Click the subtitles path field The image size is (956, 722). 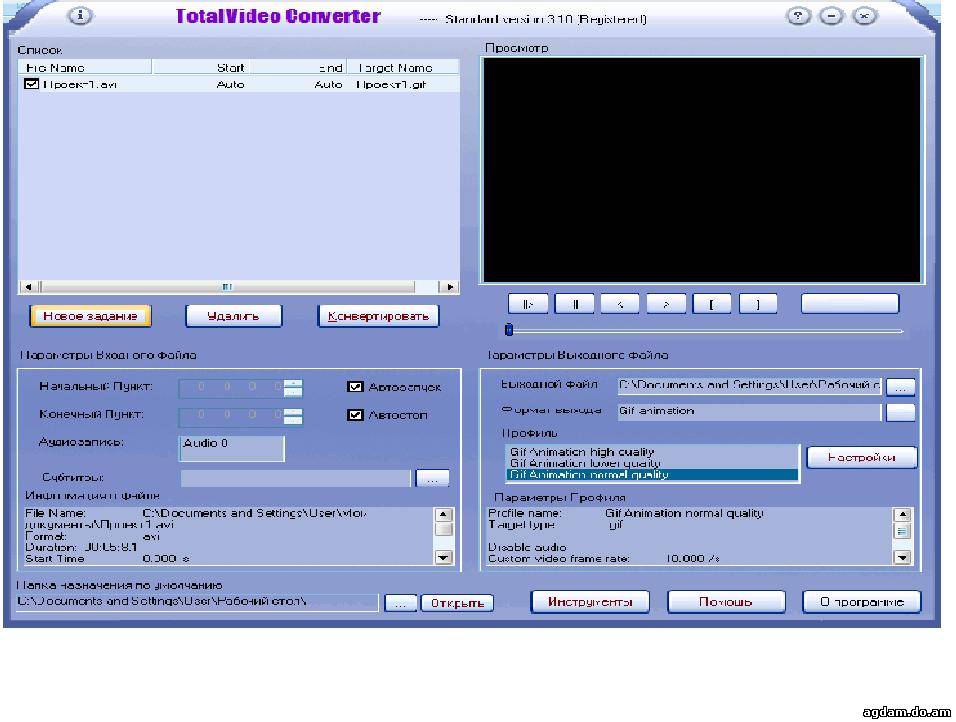click(x=296, y=477)
